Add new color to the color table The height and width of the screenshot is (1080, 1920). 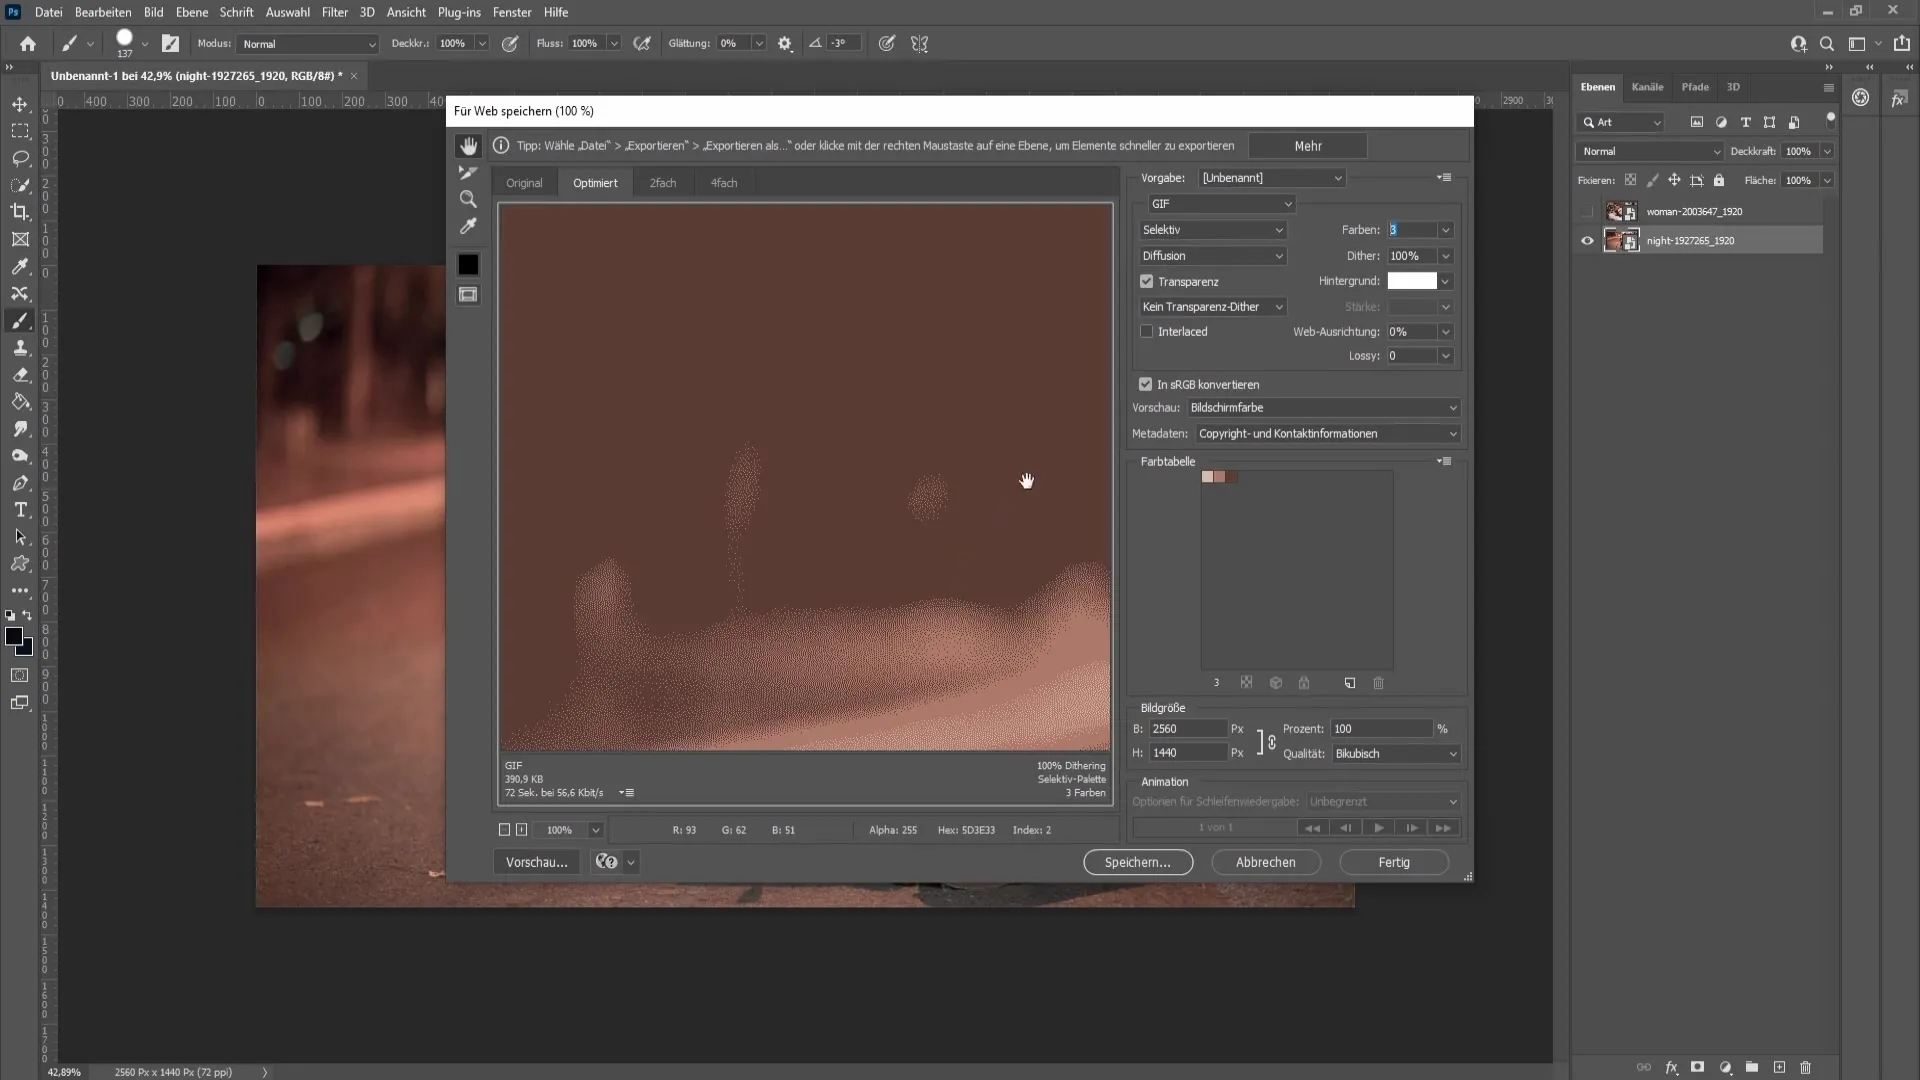pos(1350,683)
